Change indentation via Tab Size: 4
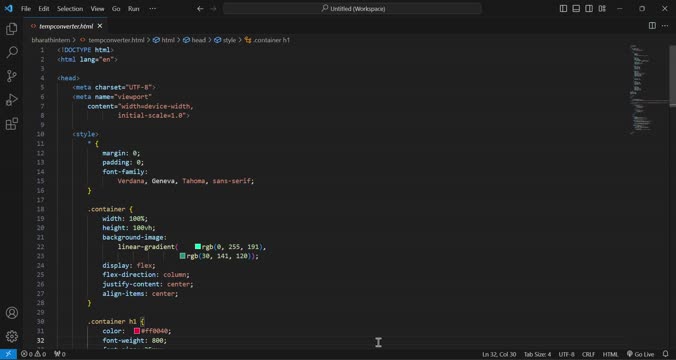Viewport: 676px width, 360px height. pos(537,354)
